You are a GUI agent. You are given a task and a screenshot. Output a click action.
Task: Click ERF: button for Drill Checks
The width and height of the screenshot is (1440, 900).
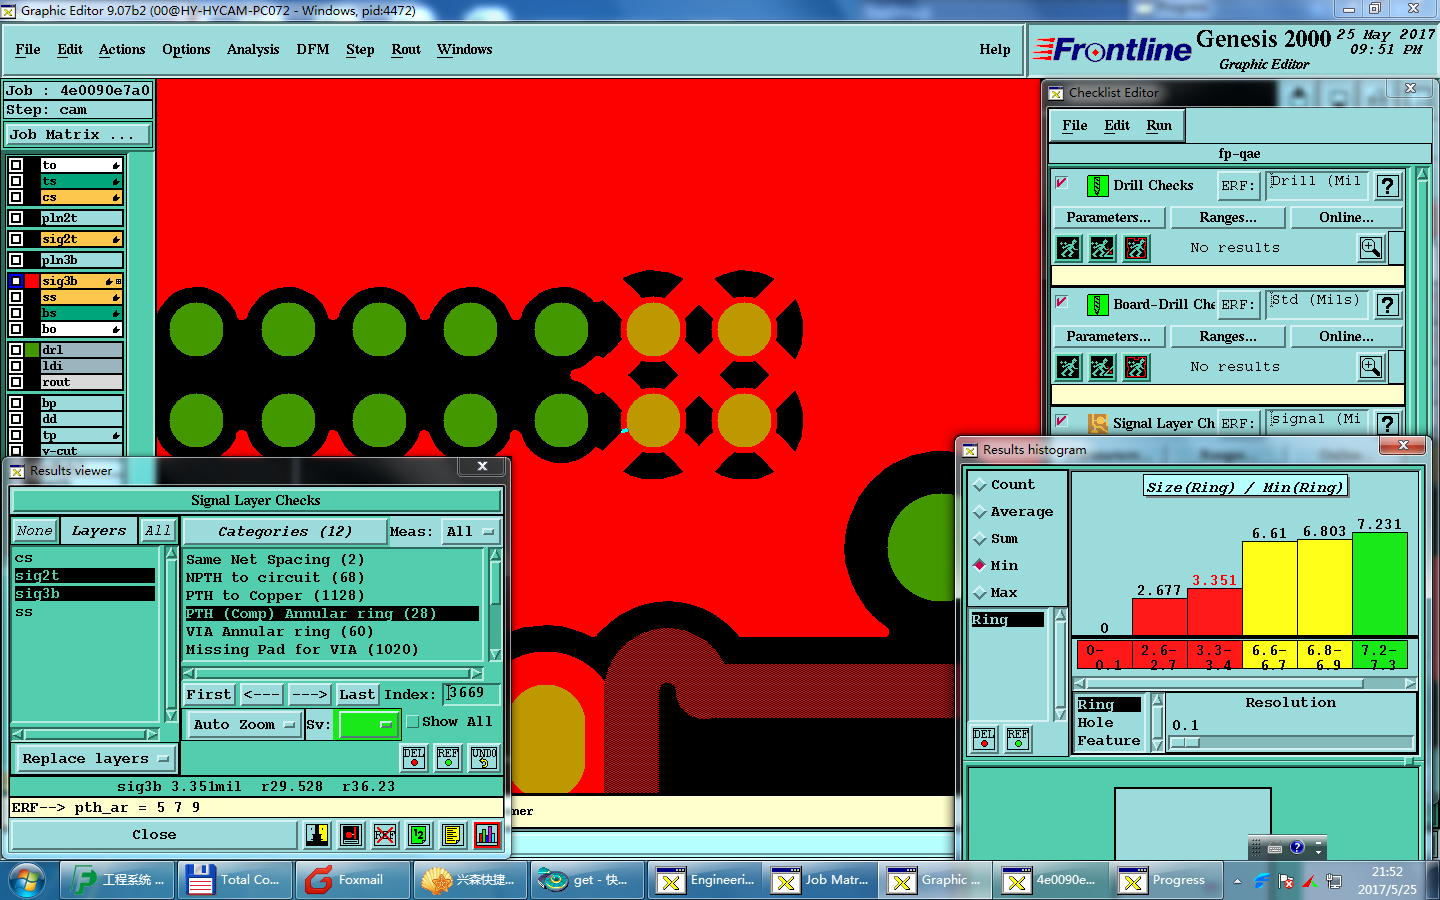point(1238,186)
